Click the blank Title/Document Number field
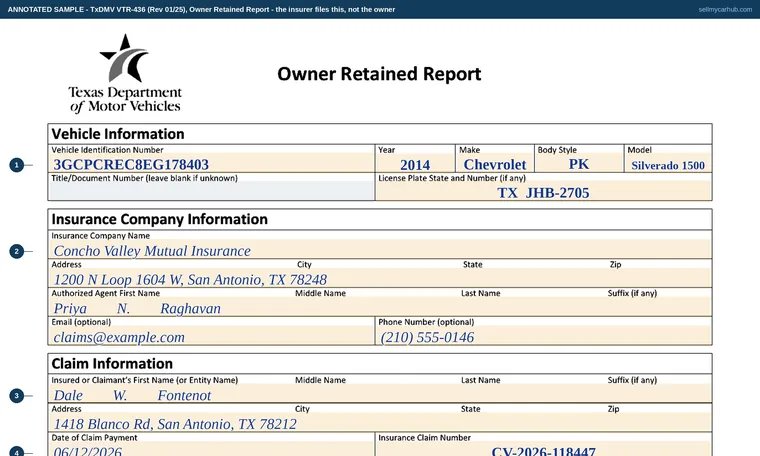Viewport: 760px width, 456px height. [211, 191]
